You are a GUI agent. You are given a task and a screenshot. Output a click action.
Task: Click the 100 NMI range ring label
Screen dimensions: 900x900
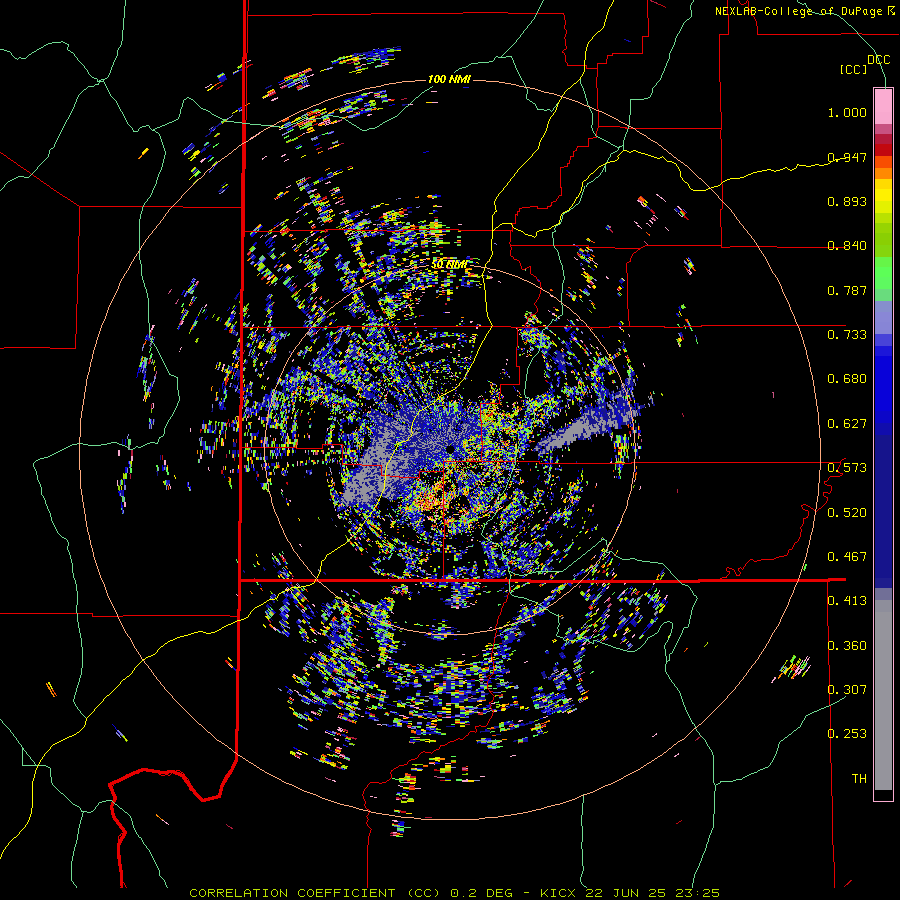tap(449, 79)
